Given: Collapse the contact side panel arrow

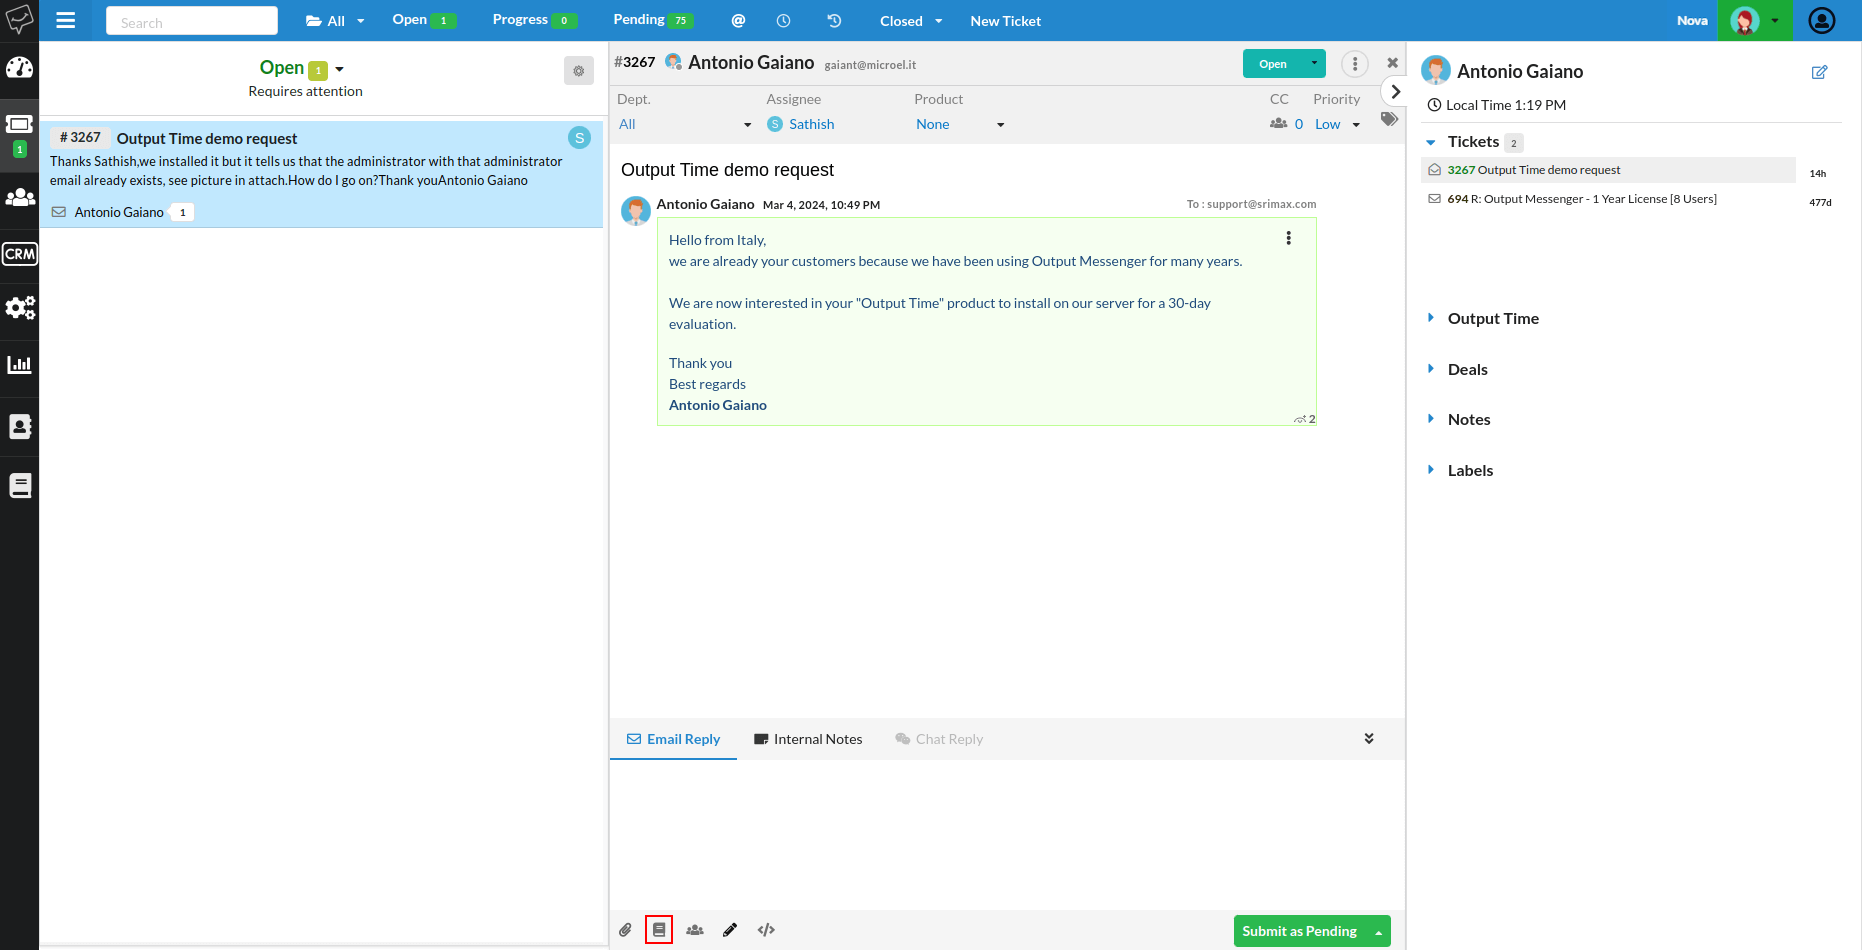Looking at the screenshot, I should point(1395,92).
